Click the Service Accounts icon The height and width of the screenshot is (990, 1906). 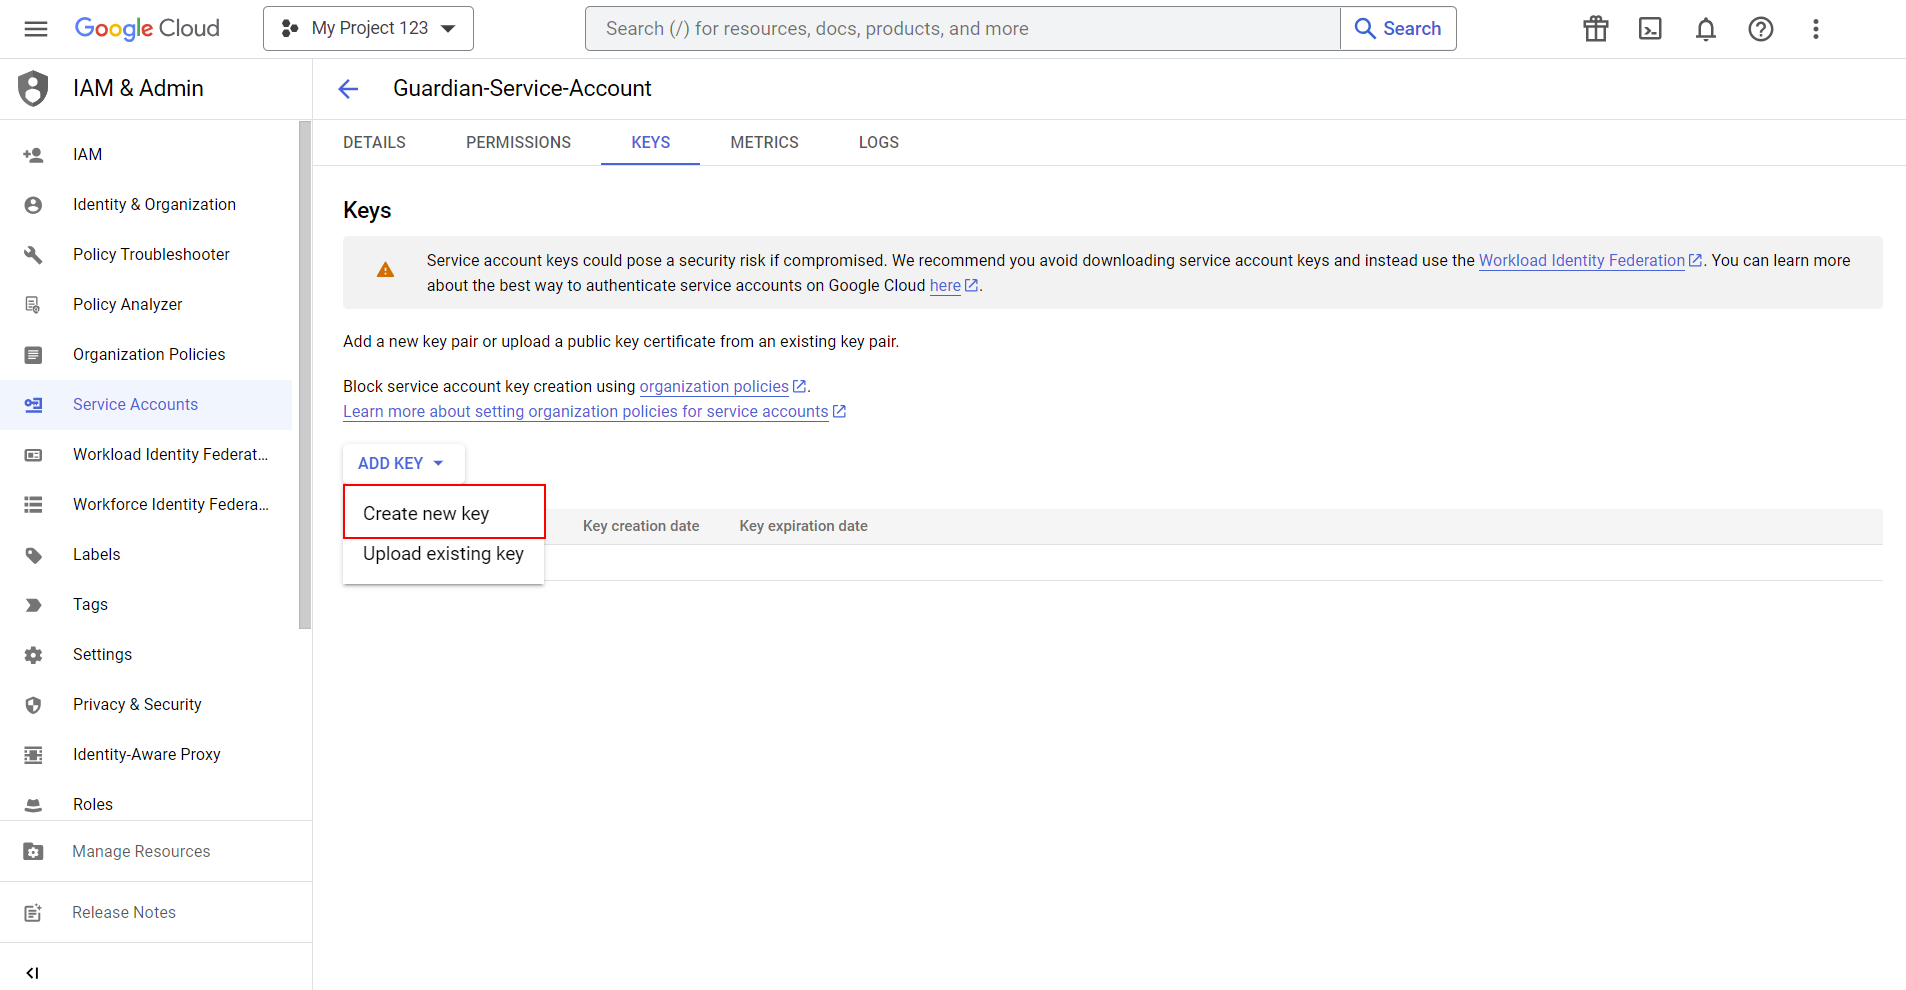point(33,405)
